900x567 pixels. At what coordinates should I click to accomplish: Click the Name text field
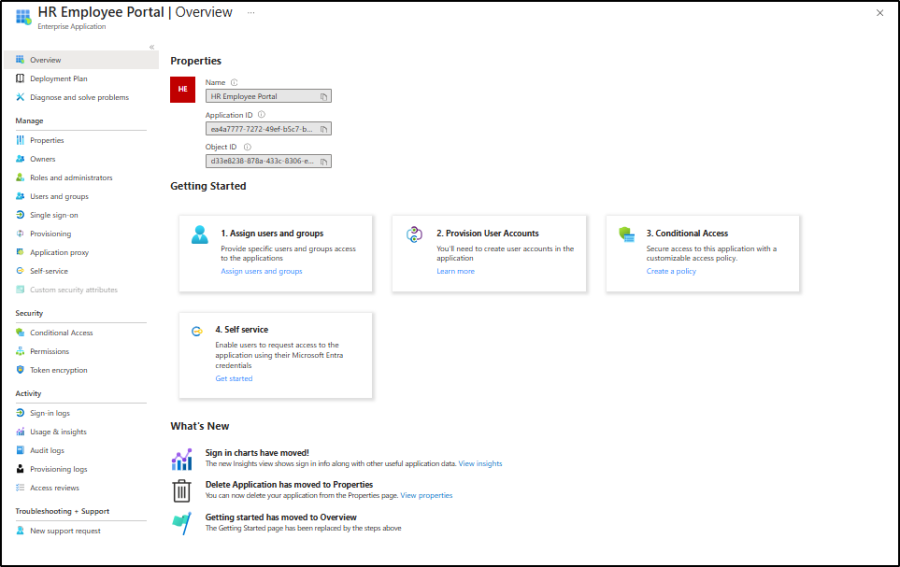pyautogui.click(x=268, y=96)
